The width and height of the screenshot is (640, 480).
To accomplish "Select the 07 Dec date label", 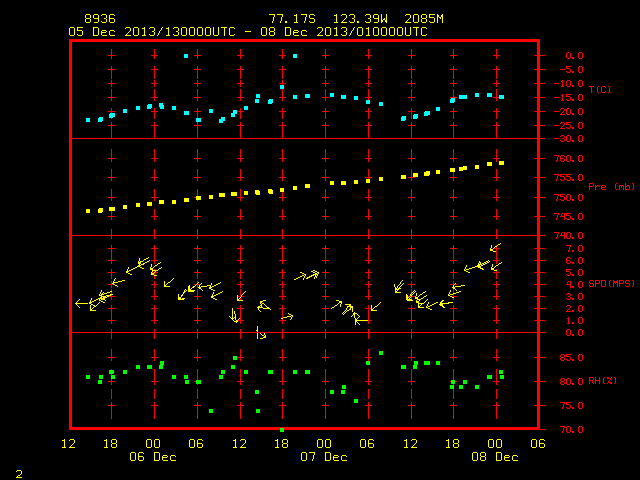I will pos(324,457).
